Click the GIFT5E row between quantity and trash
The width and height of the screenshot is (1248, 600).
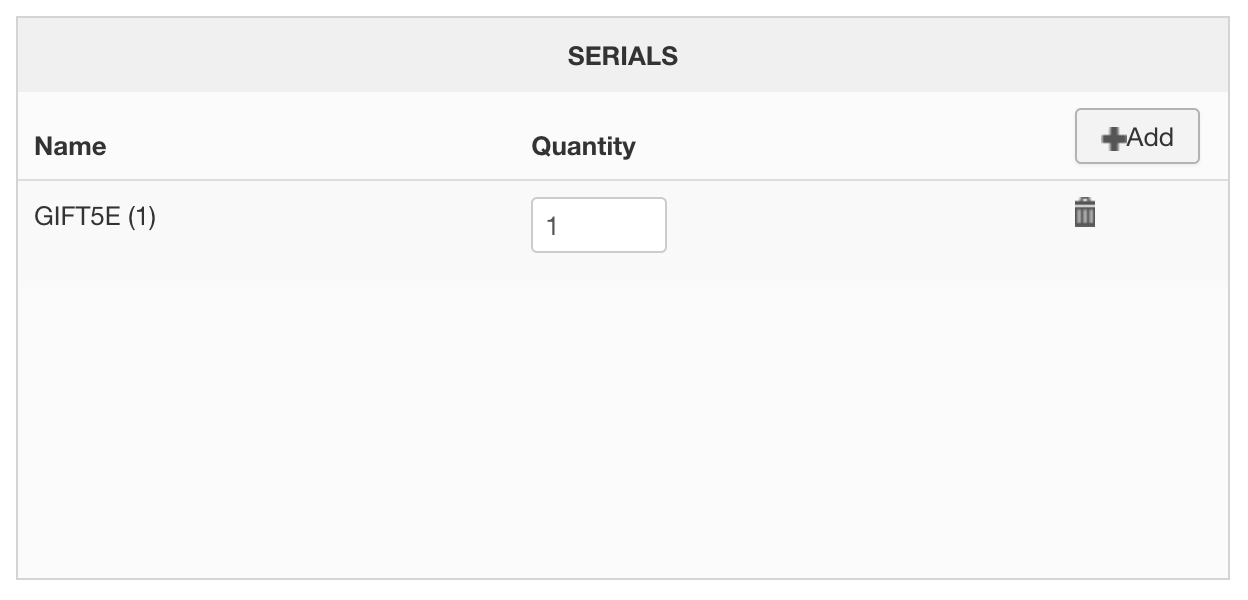point(870,225)
